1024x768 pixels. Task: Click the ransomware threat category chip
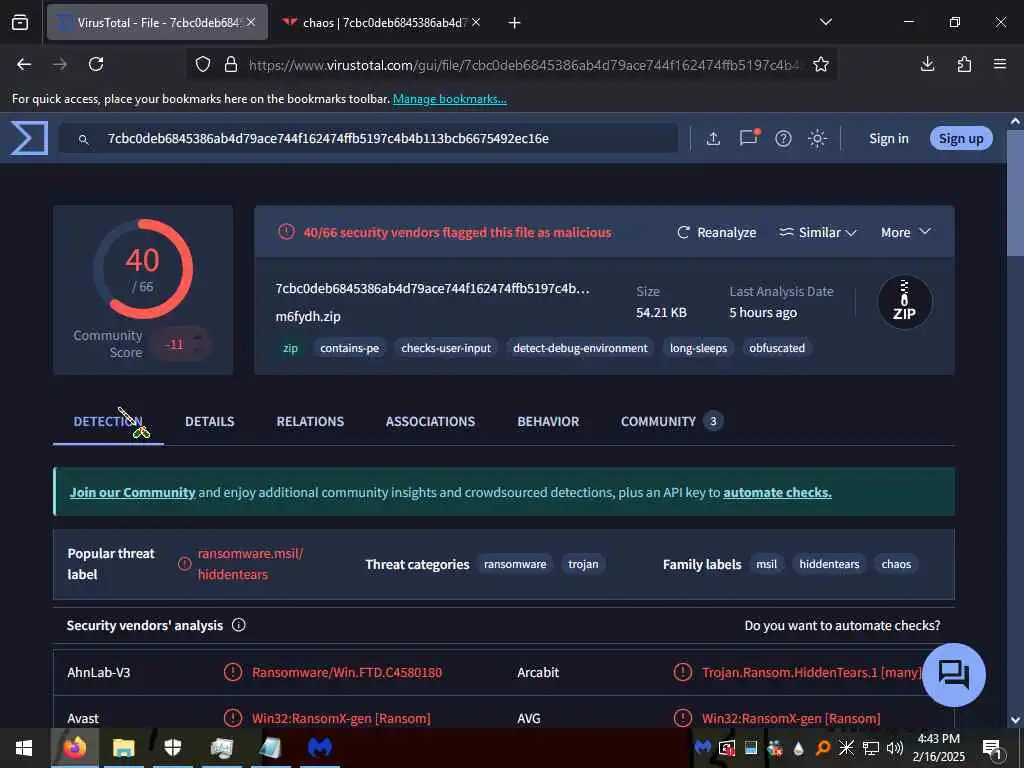(x=515, y=564)
